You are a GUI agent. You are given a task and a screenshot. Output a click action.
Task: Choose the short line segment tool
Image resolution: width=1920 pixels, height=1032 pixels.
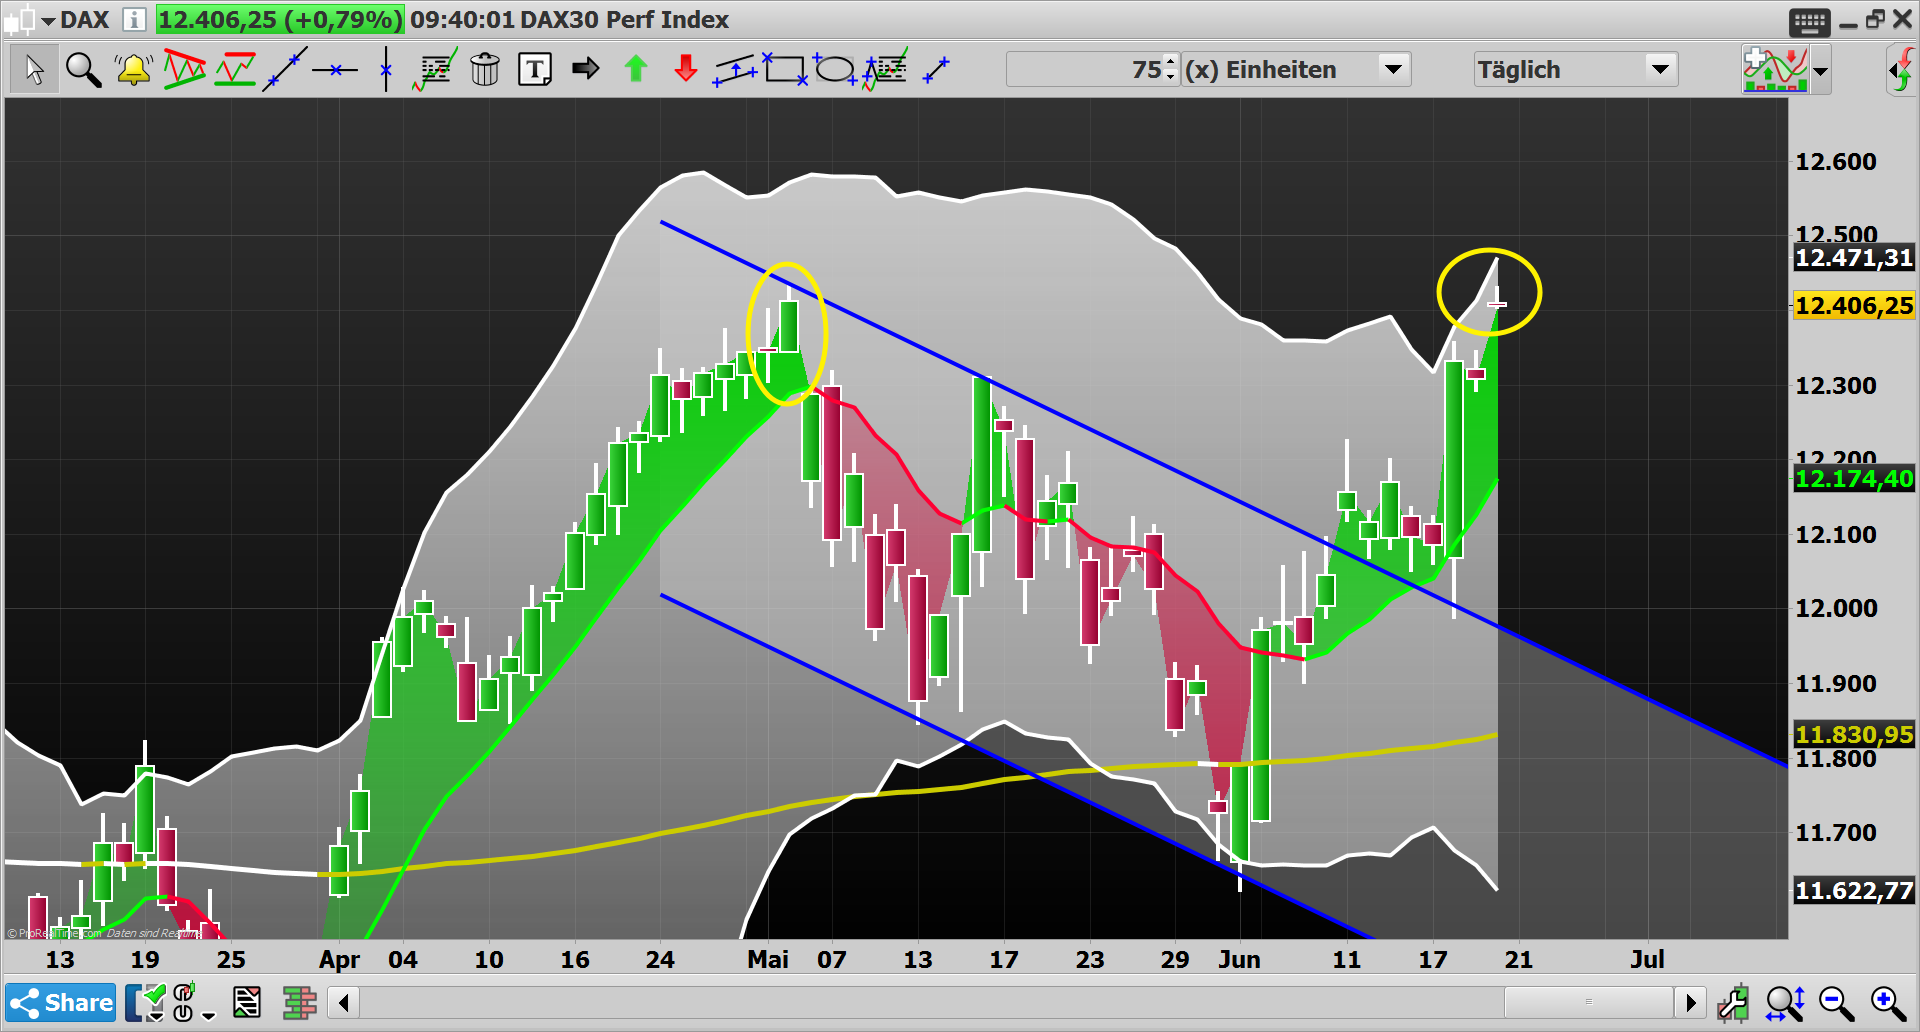(936, 69)
